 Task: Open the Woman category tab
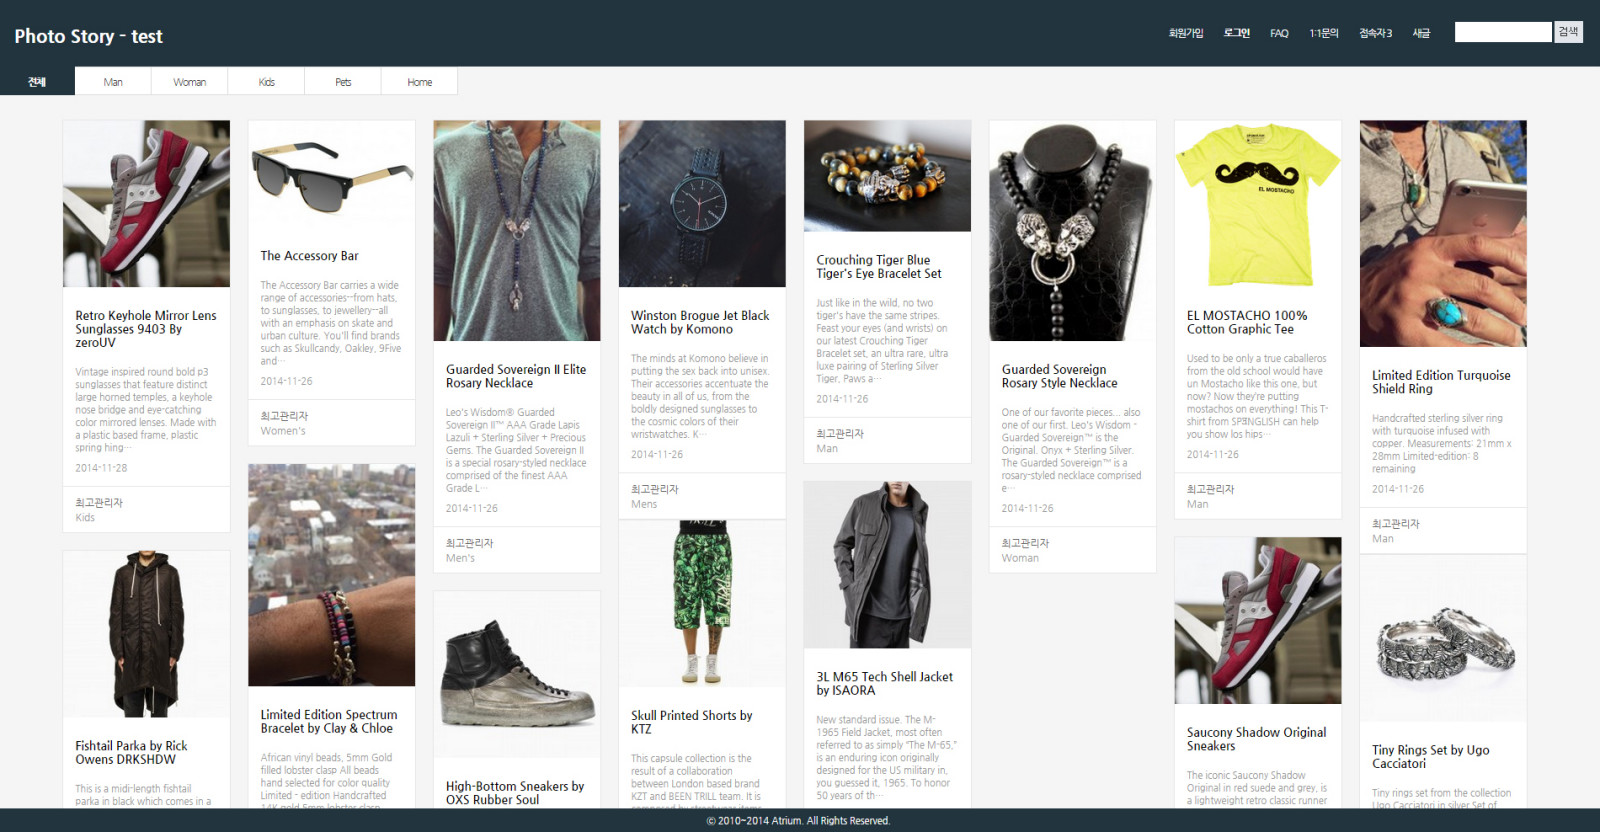point(189,82)
